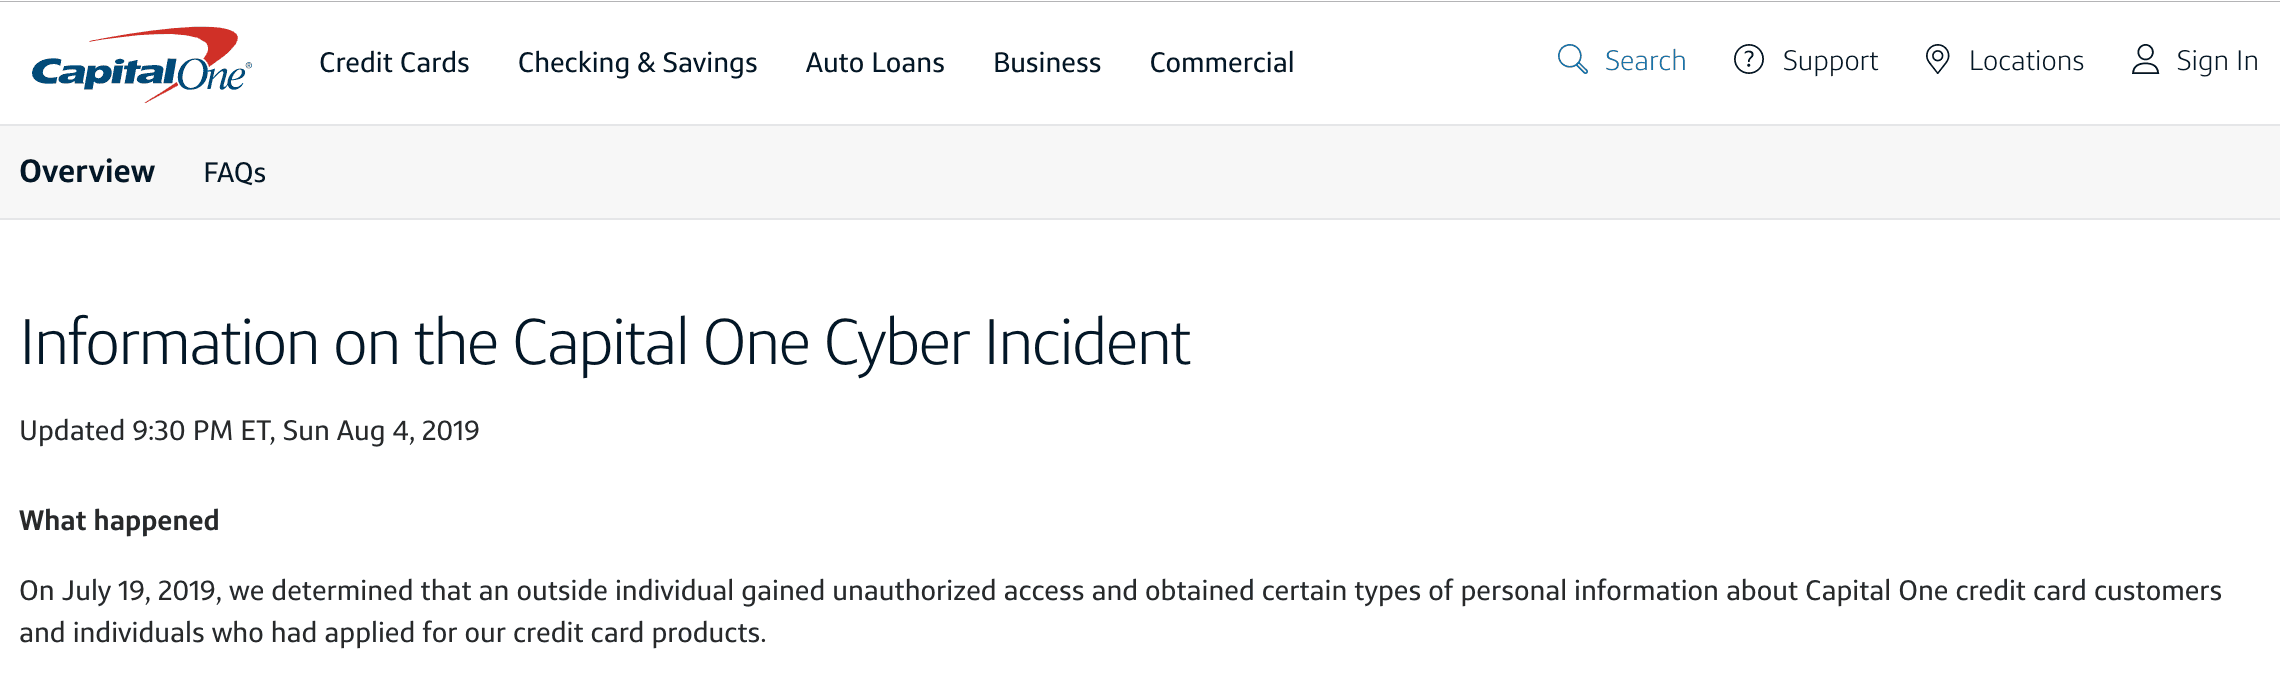Click the Search text link

[1645, 60]
